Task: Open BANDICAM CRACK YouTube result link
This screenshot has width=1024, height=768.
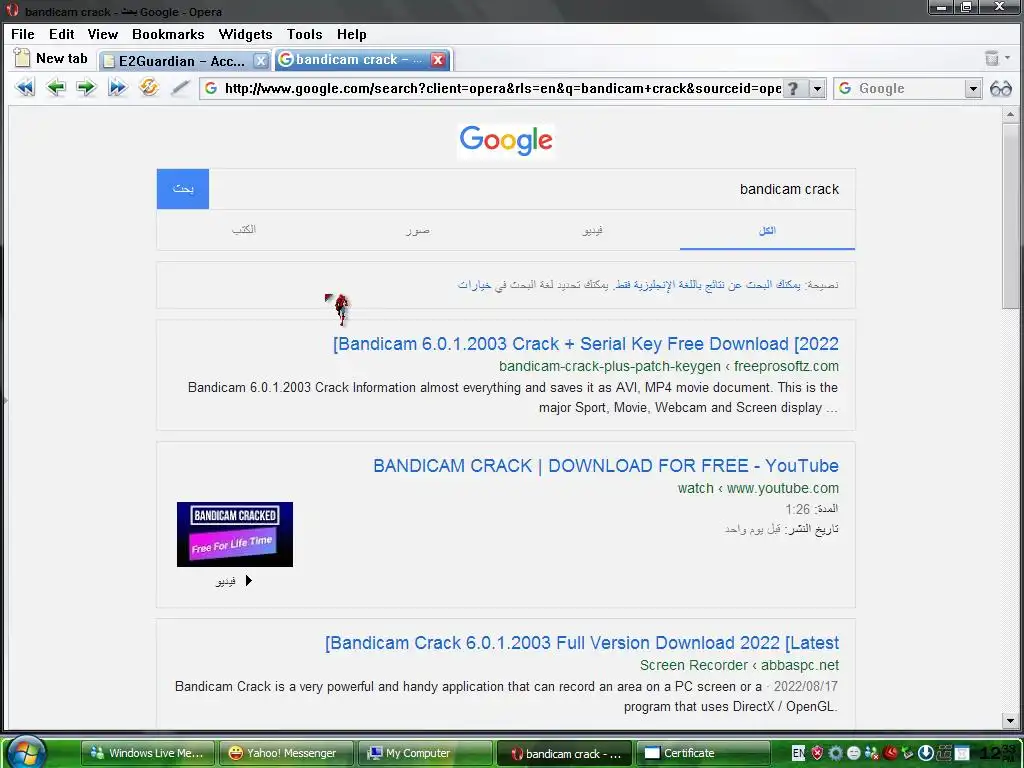Action: tap(606, 466)
